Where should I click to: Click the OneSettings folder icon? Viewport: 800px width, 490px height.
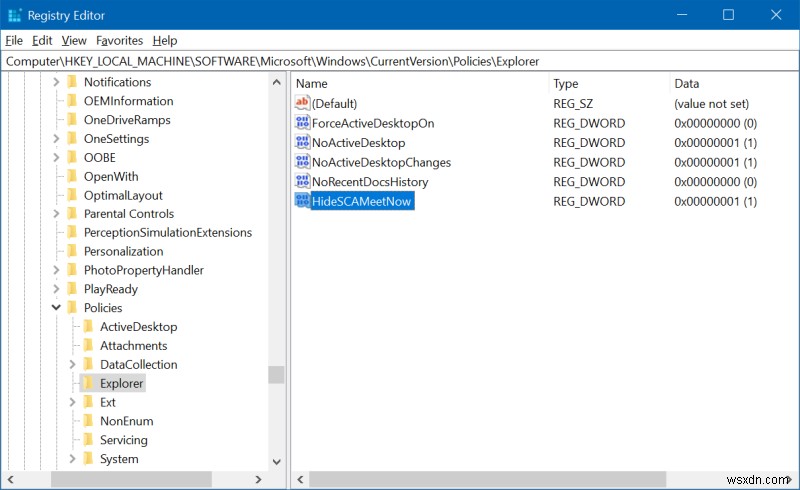pyautogui.click(x=72, y=138)
